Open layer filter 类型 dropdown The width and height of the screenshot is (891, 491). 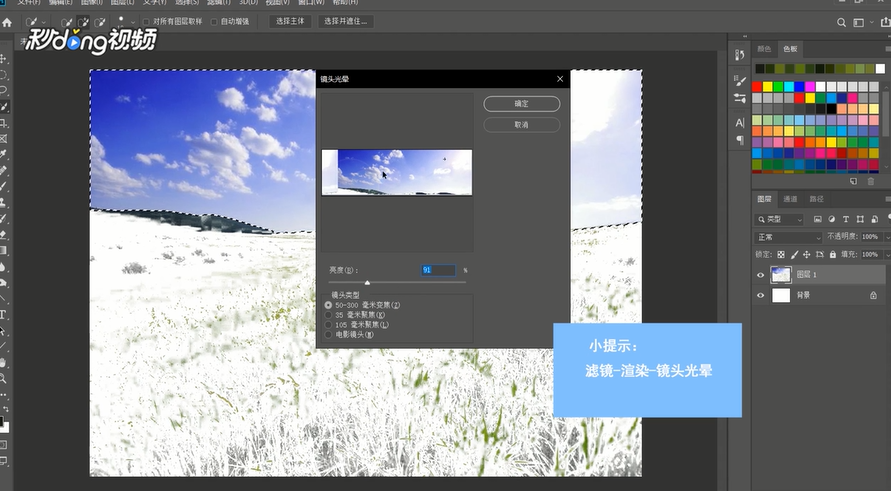(x=780, y=219)
